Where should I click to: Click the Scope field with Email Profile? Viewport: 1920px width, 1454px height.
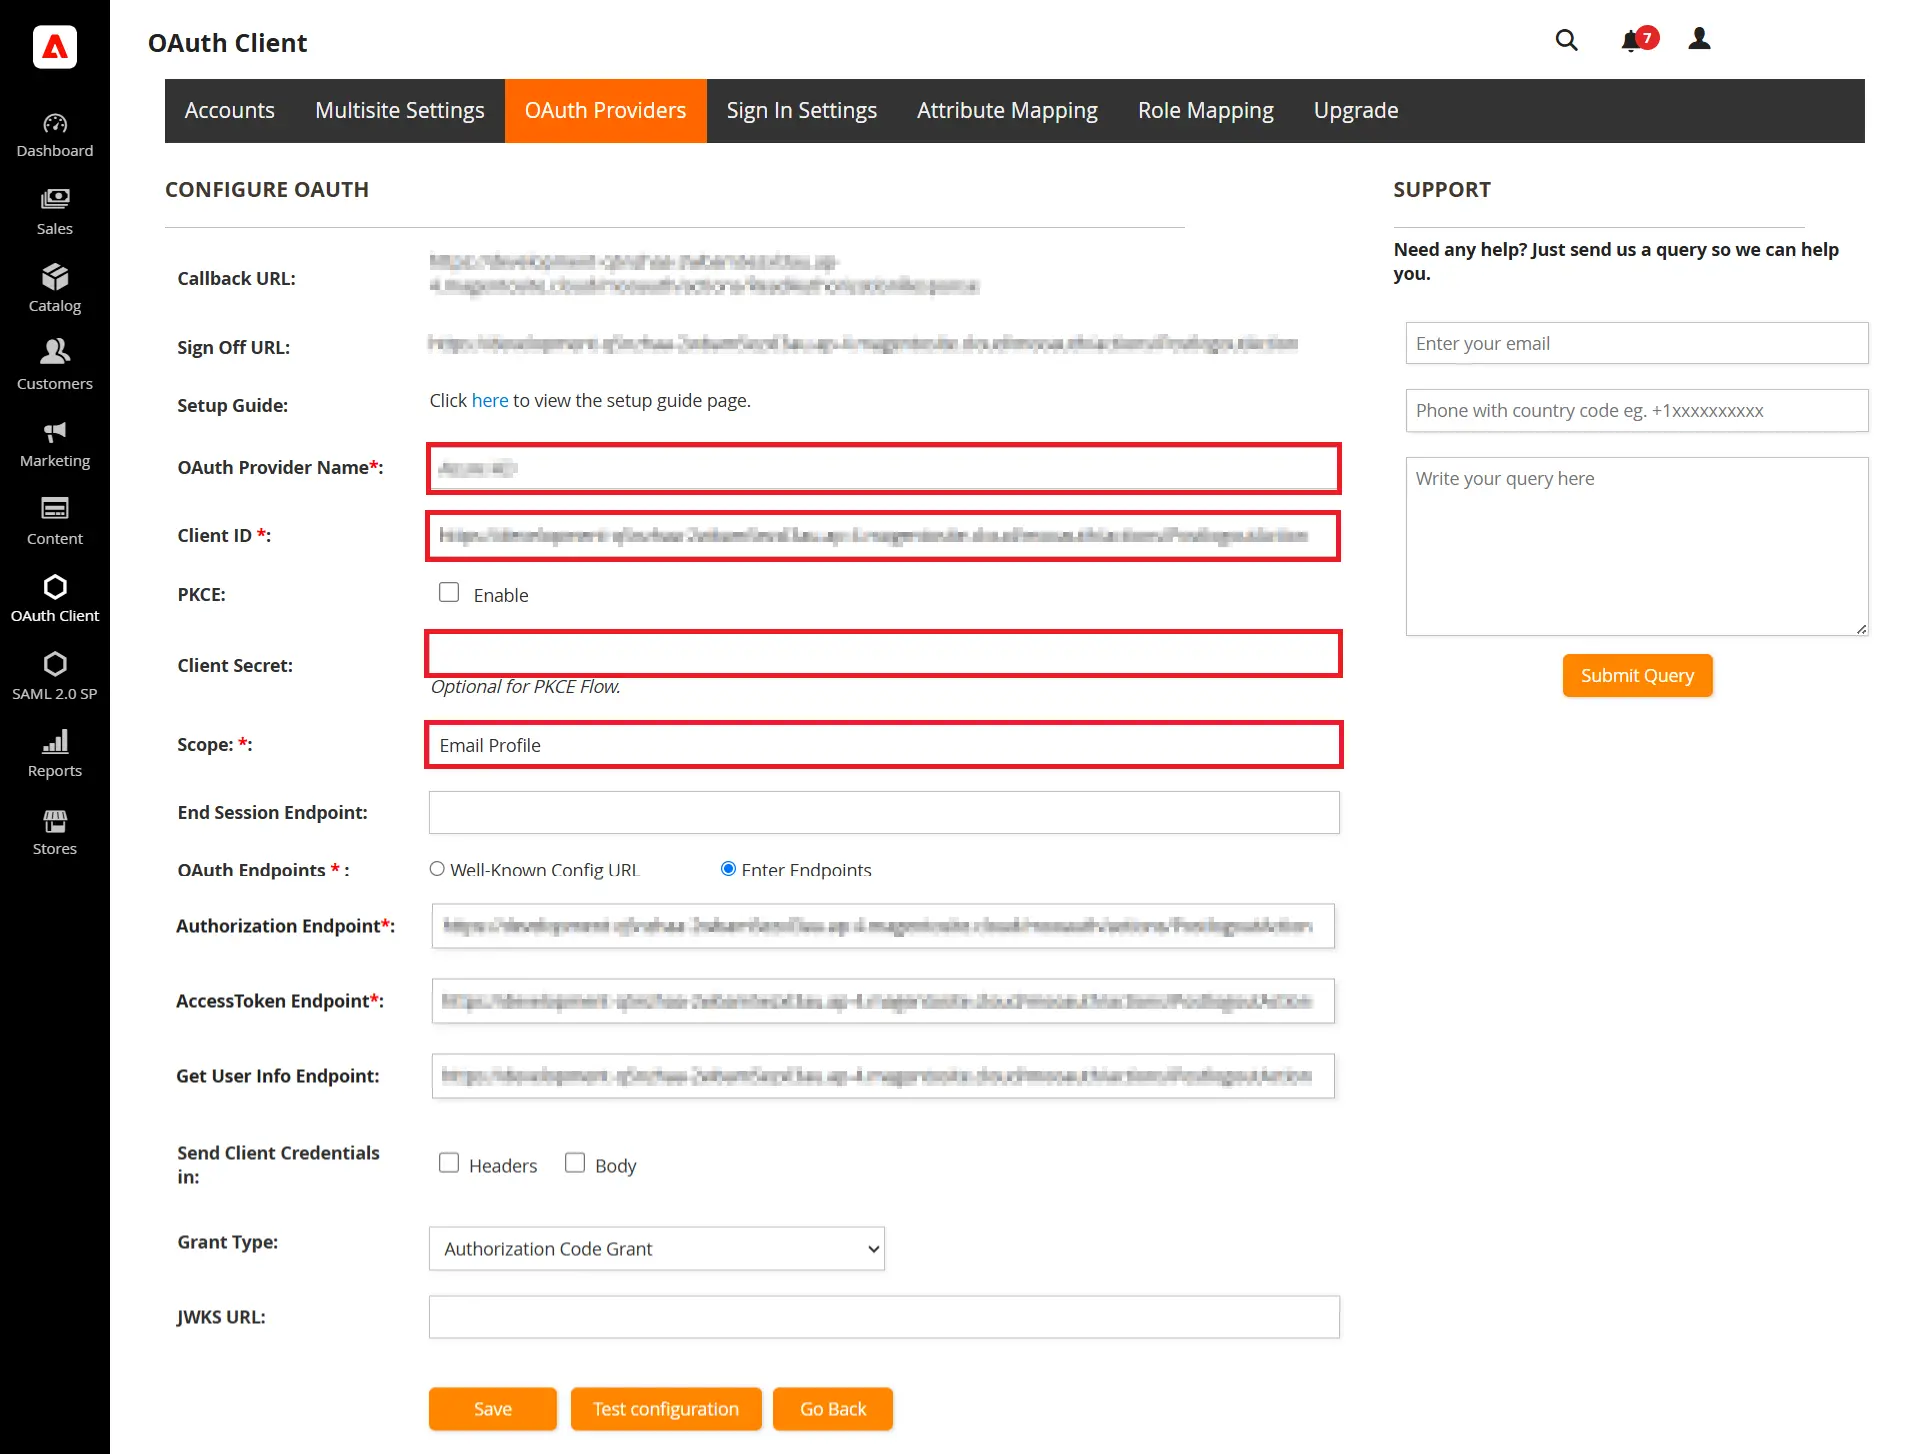coord(884,745)
